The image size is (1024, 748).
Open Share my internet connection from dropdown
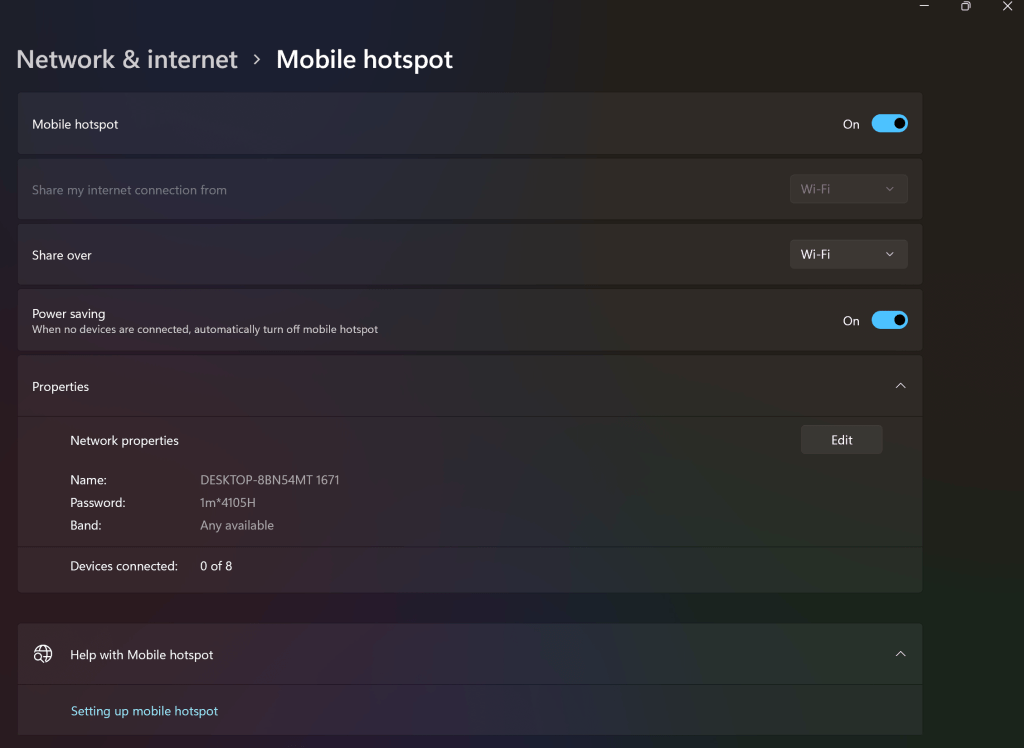coord(848,189)
